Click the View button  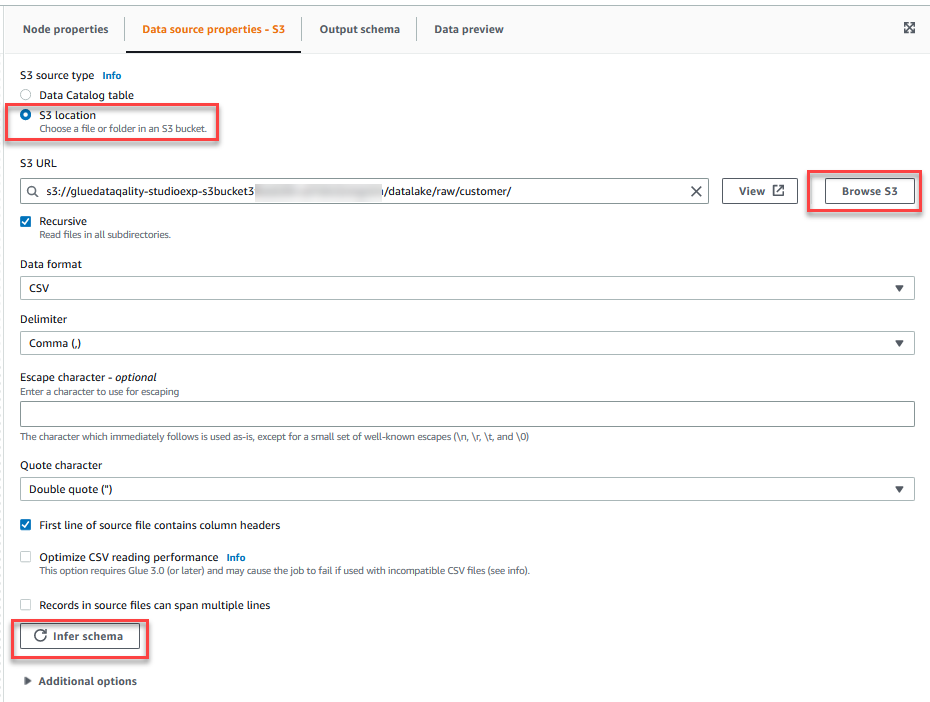(x=760, y=191)
